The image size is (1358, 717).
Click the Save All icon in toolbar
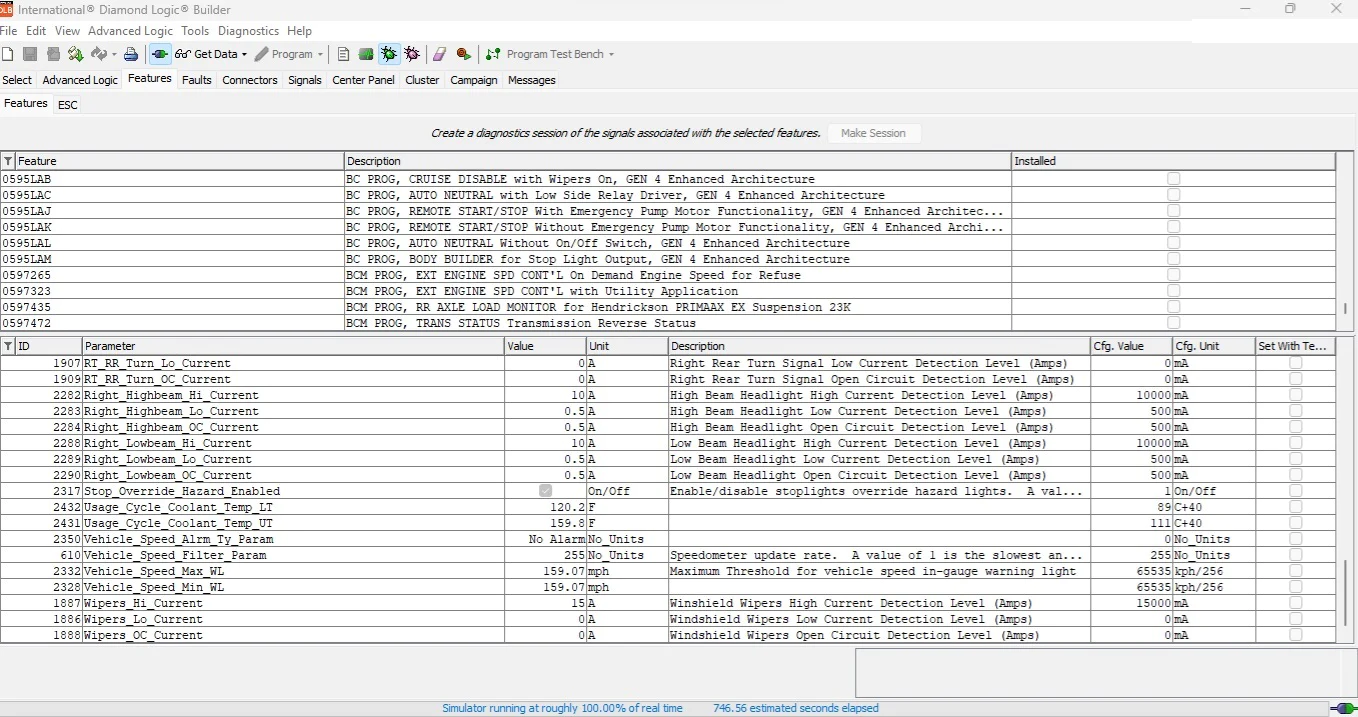pos(53,54)
